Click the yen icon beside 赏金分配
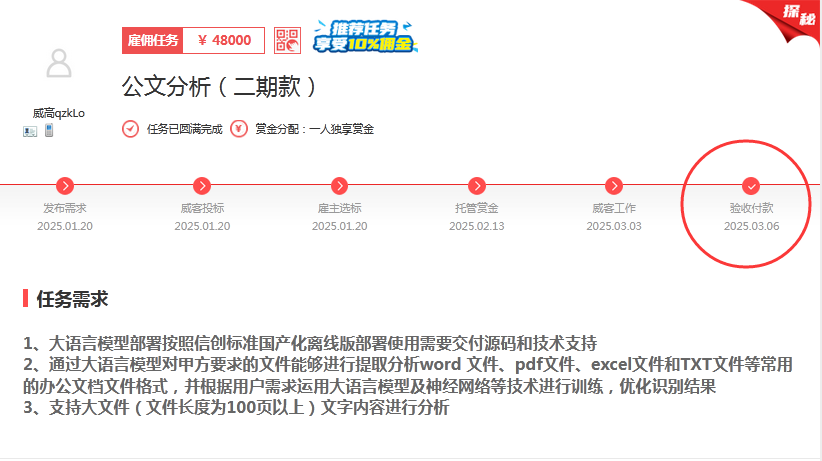This screenshot has height=461, width=822. [239, 128]
